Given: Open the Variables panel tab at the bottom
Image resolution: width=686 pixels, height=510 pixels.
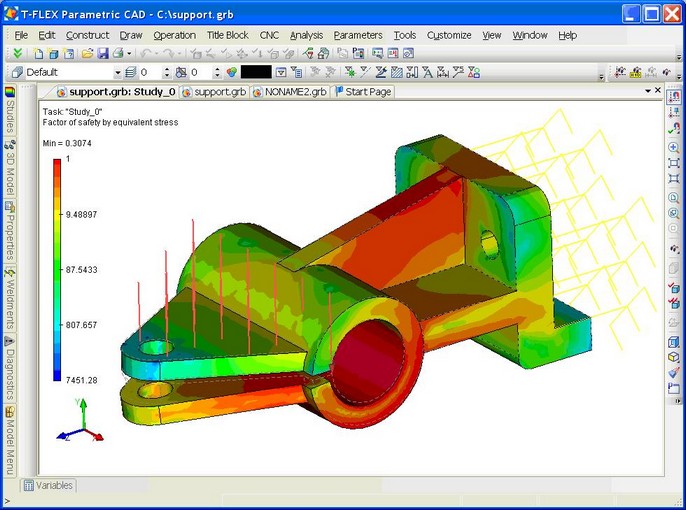Looking at the screenshot, I should 48,486.
